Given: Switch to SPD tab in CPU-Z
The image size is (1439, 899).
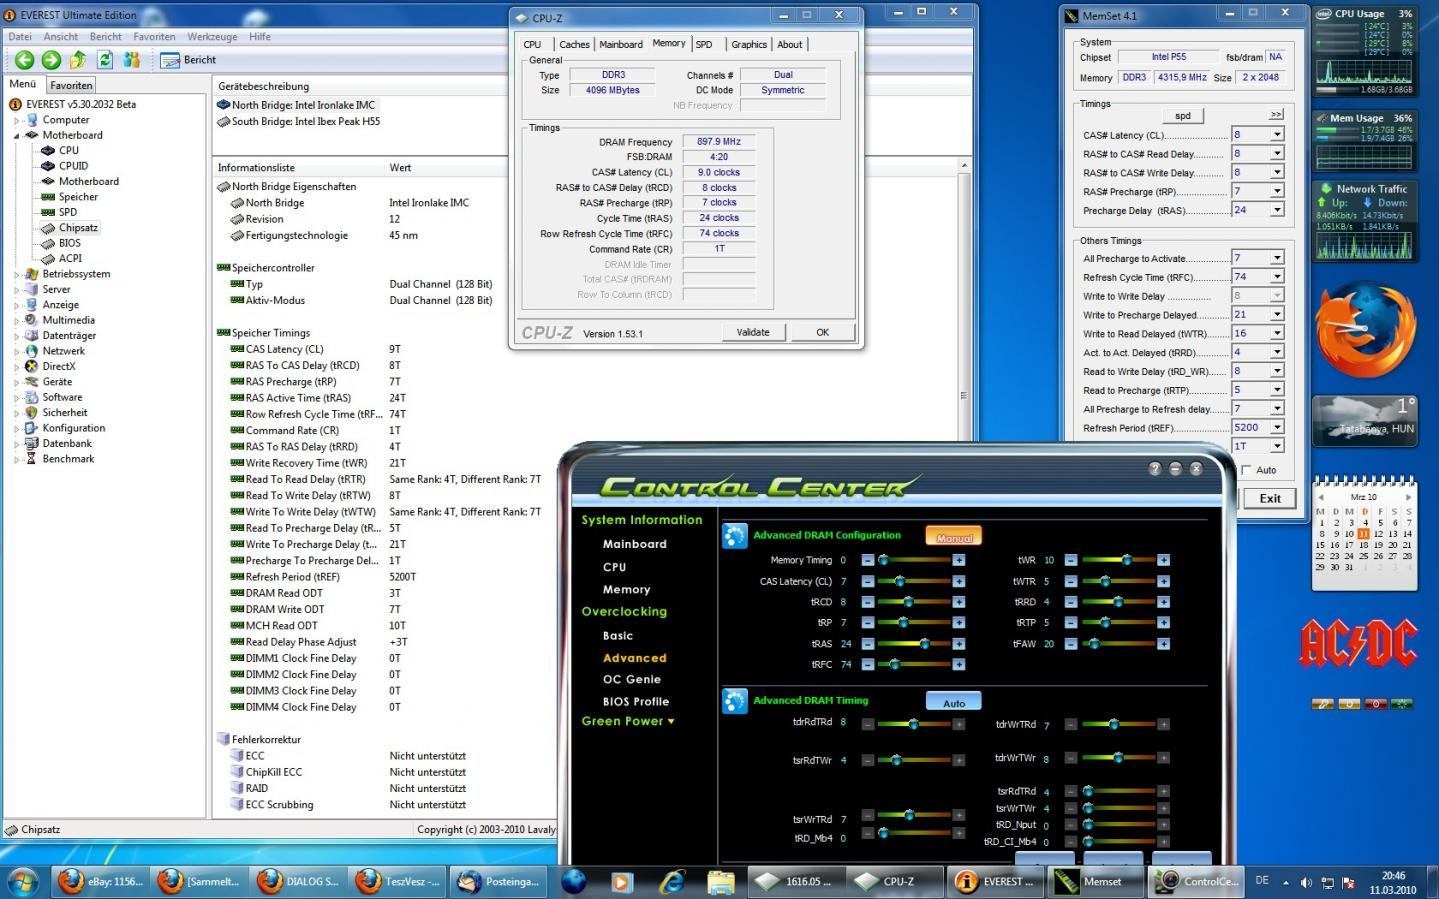Looking at the screenshot, I should coord(704,44).
